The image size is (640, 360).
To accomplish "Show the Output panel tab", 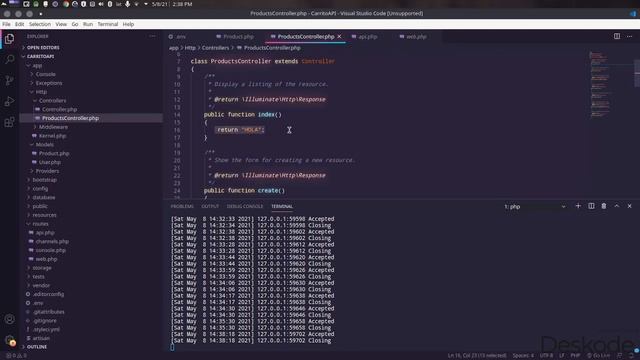I will 210,207.
